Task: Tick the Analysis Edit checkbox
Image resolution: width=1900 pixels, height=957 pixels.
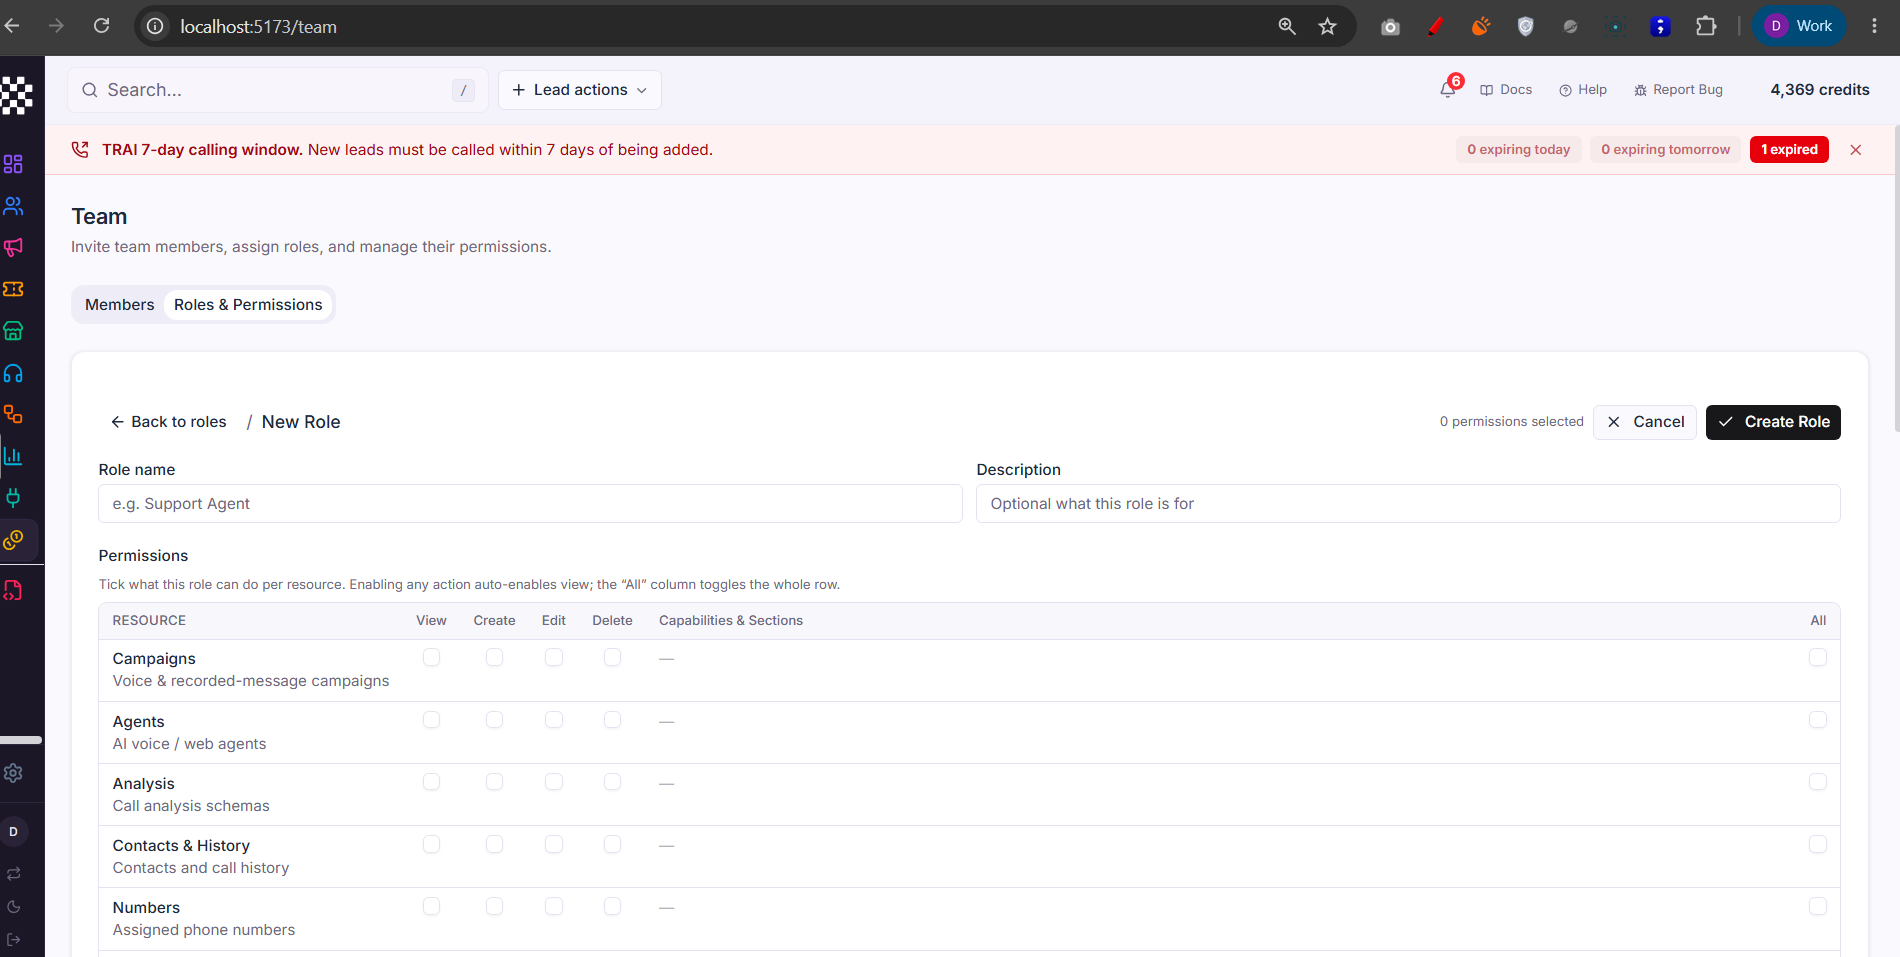Action: 554,782
